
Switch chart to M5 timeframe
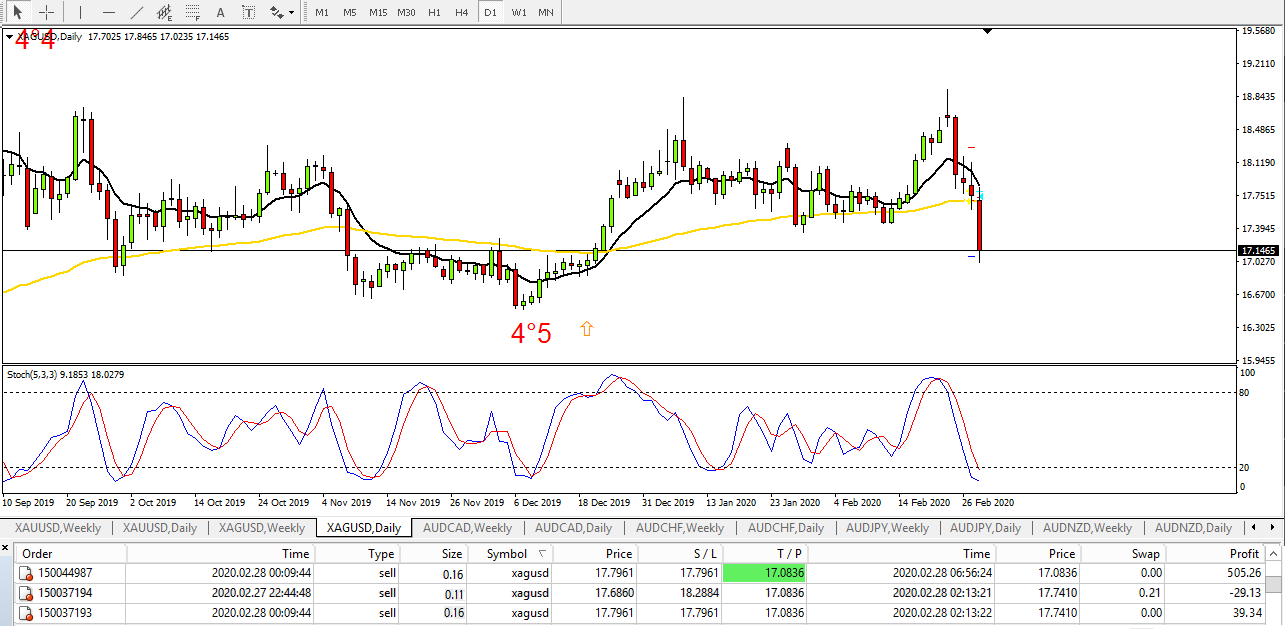tap(349, 12)
